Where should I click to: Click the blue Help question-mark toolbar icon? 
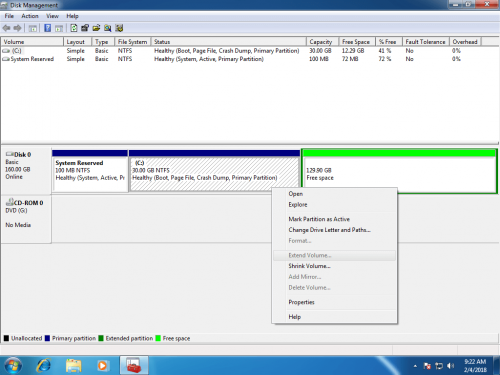point(48,28)
